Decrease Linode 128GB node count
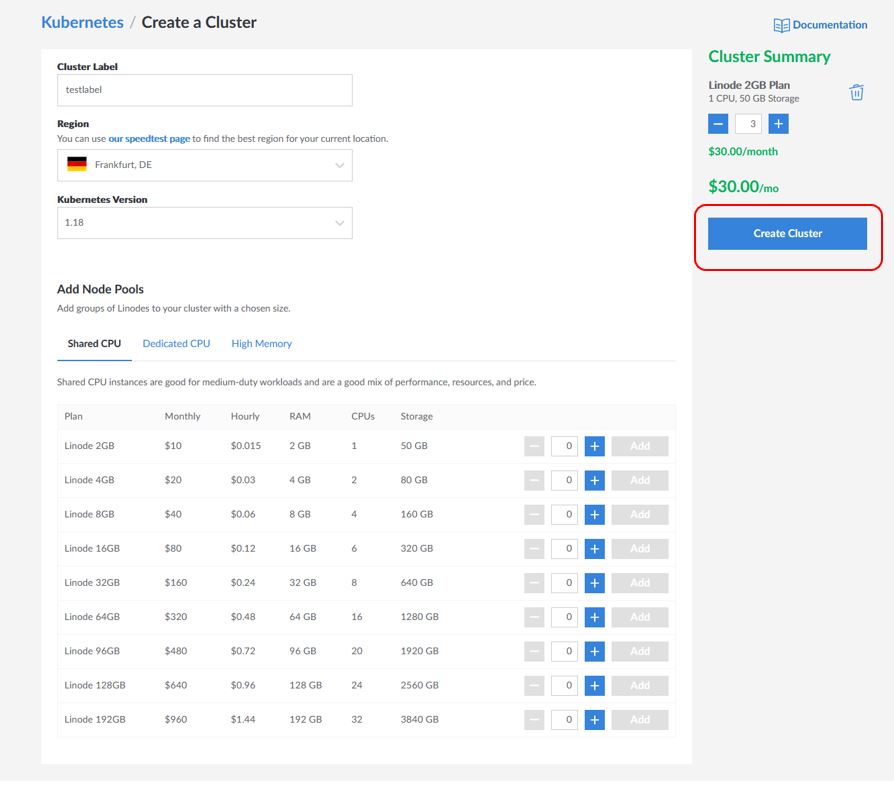This screenshot has width=894, height=786. tap(534, 686)
